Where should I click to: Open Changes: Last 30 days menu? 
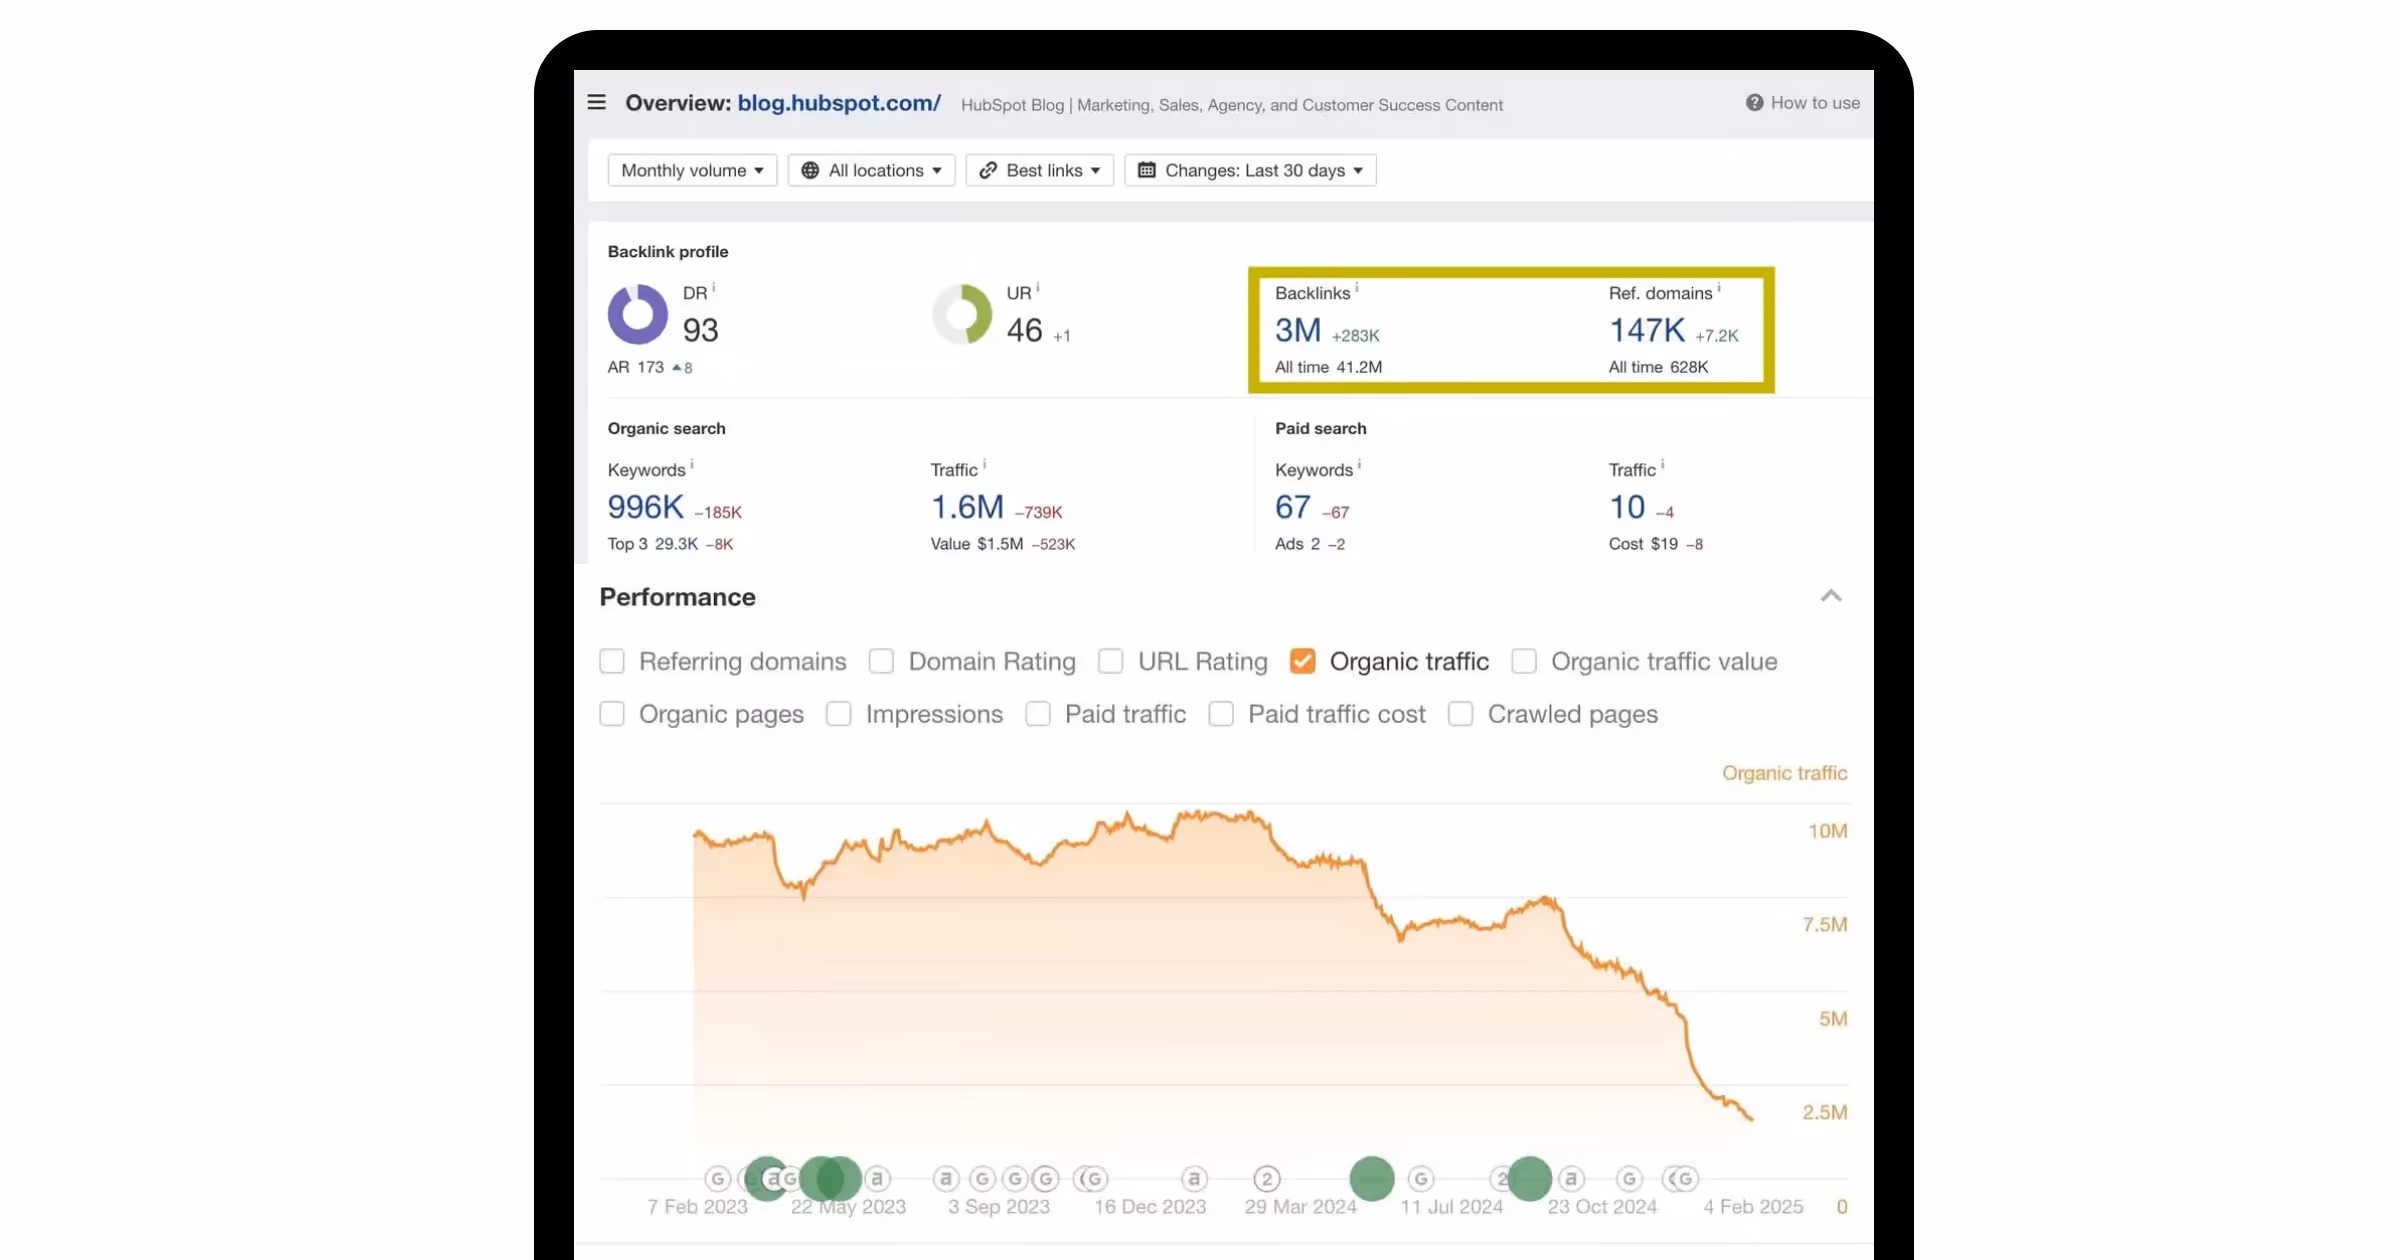[1250, 170]
